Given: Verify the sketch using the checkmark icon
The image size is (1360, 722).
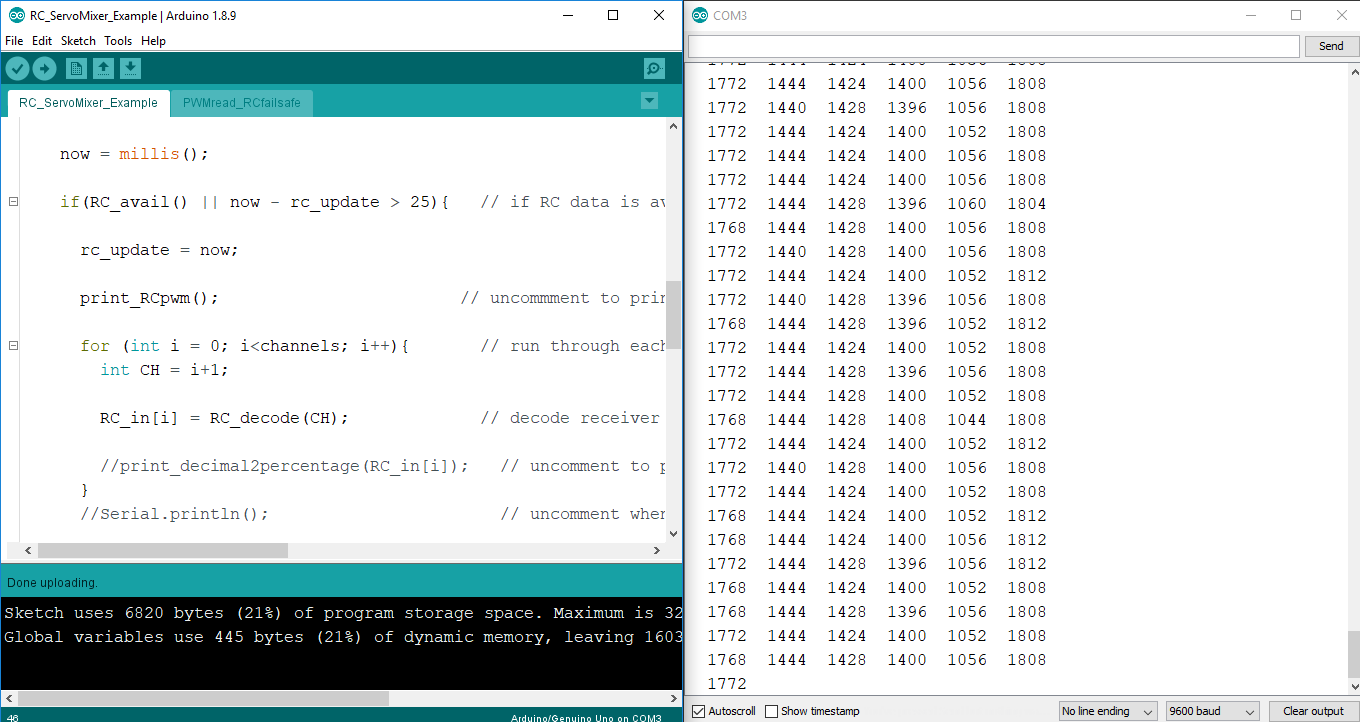Looking at the screenshot, I should pos(17,68).
